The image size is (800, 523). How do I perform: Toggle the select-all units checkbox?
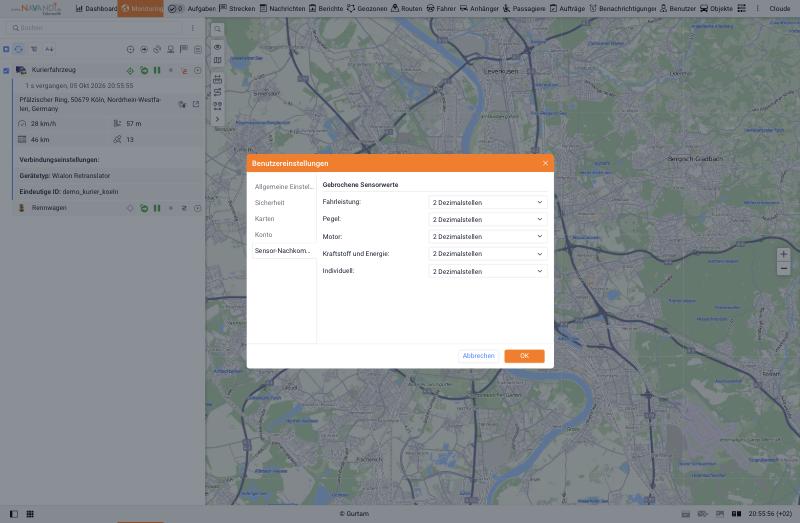pos(6,49)
